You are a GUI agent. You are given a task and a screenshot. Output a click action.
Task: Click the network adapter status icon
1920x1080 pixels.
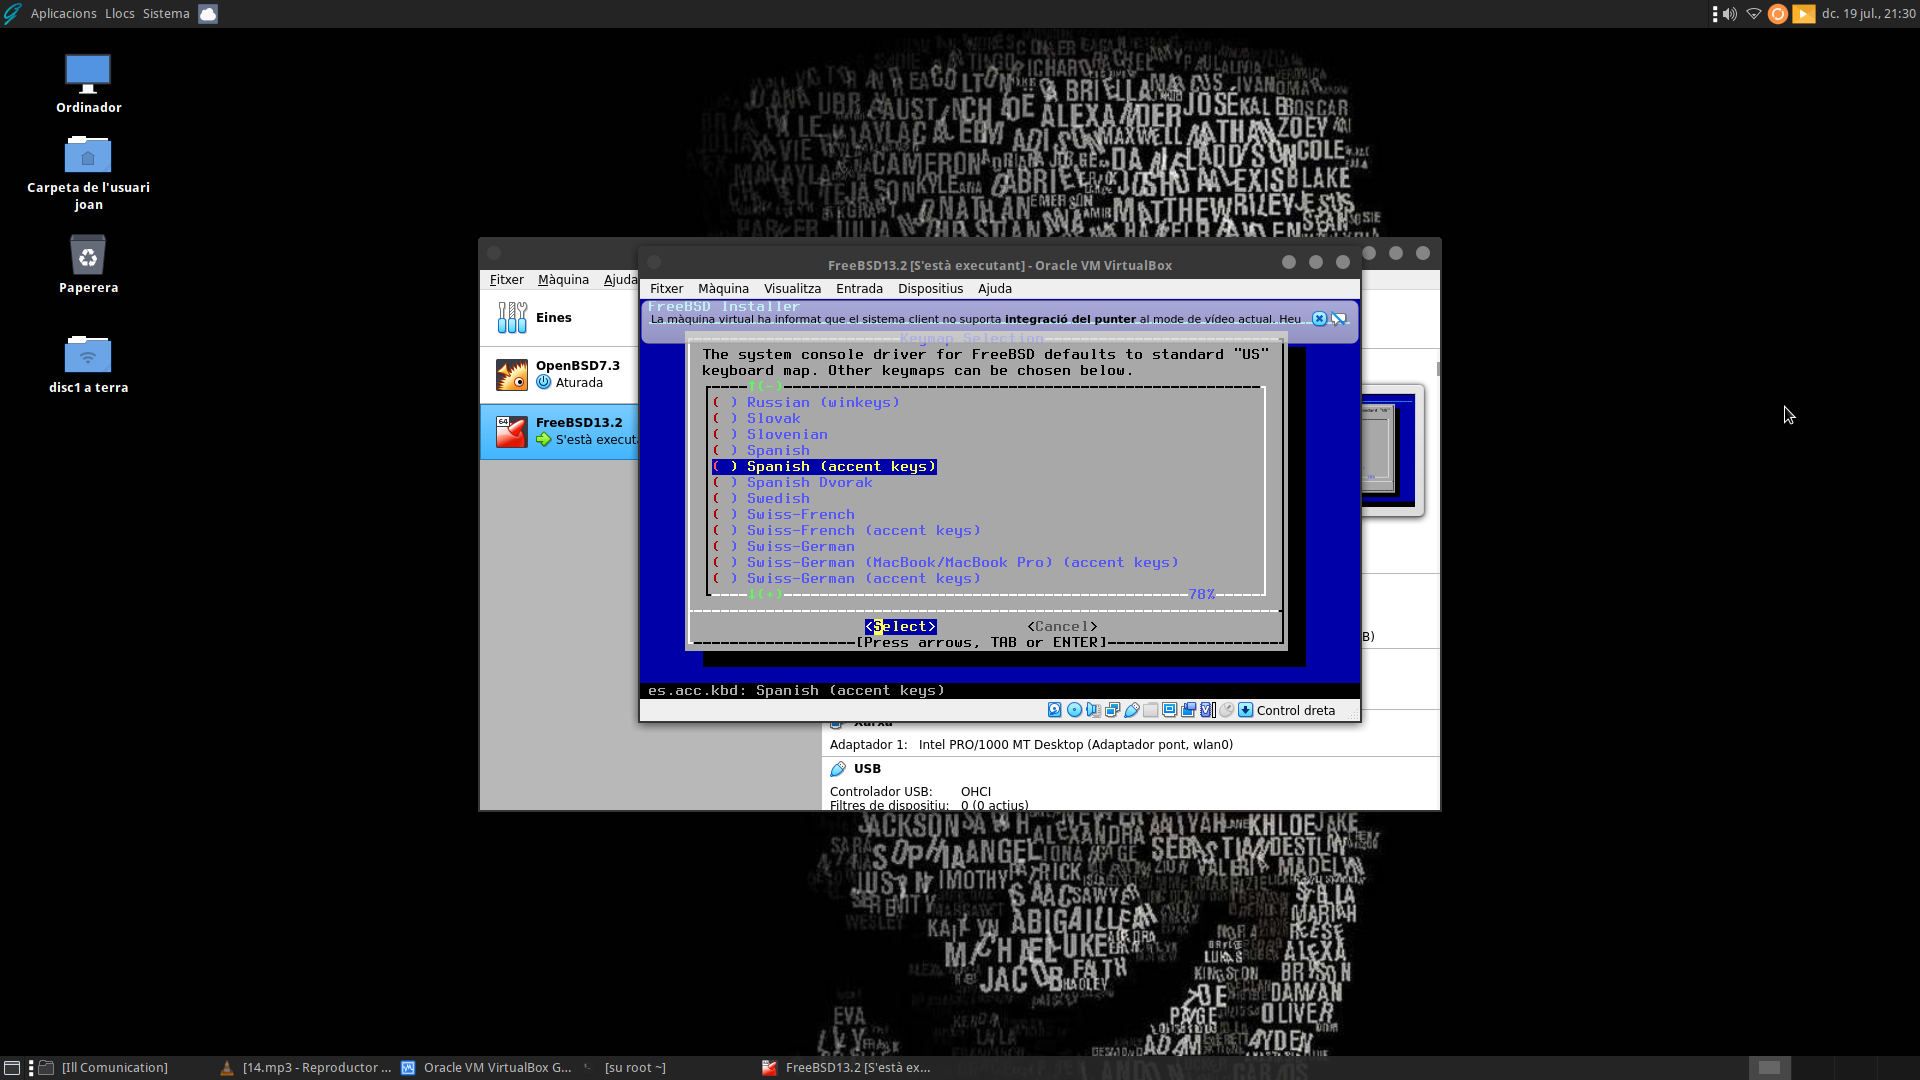[1112, 710]
